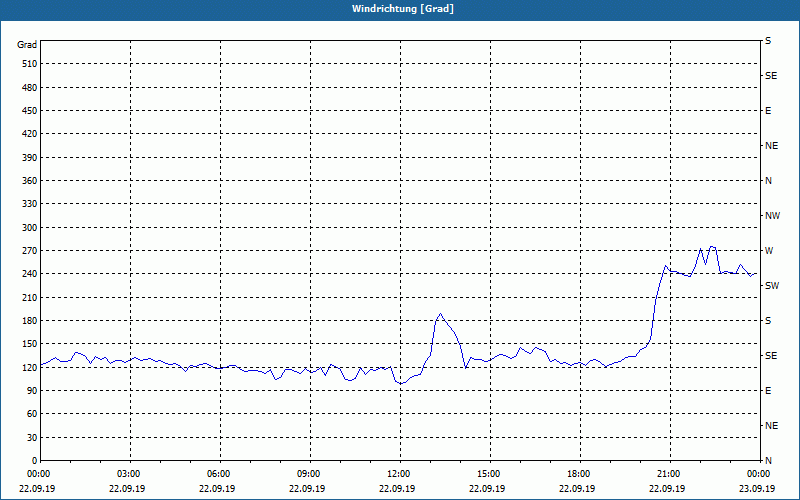
Task: Select the "SE" compass label between 480 and 510
Action: click(x=771, y=76)
